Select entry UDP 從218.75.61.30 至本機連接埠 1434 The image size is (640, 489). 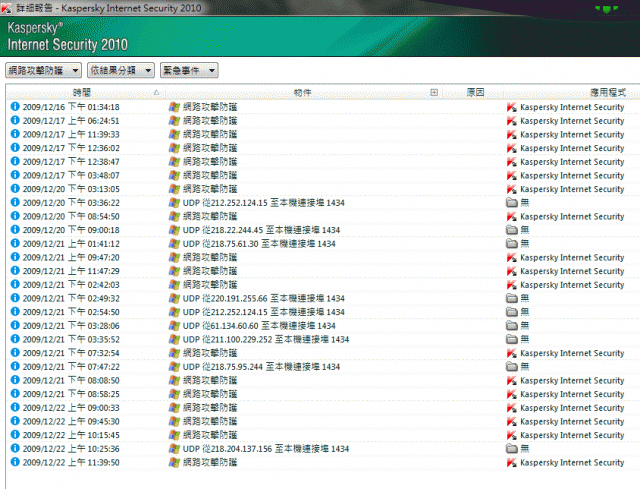[x=259, y=244]
